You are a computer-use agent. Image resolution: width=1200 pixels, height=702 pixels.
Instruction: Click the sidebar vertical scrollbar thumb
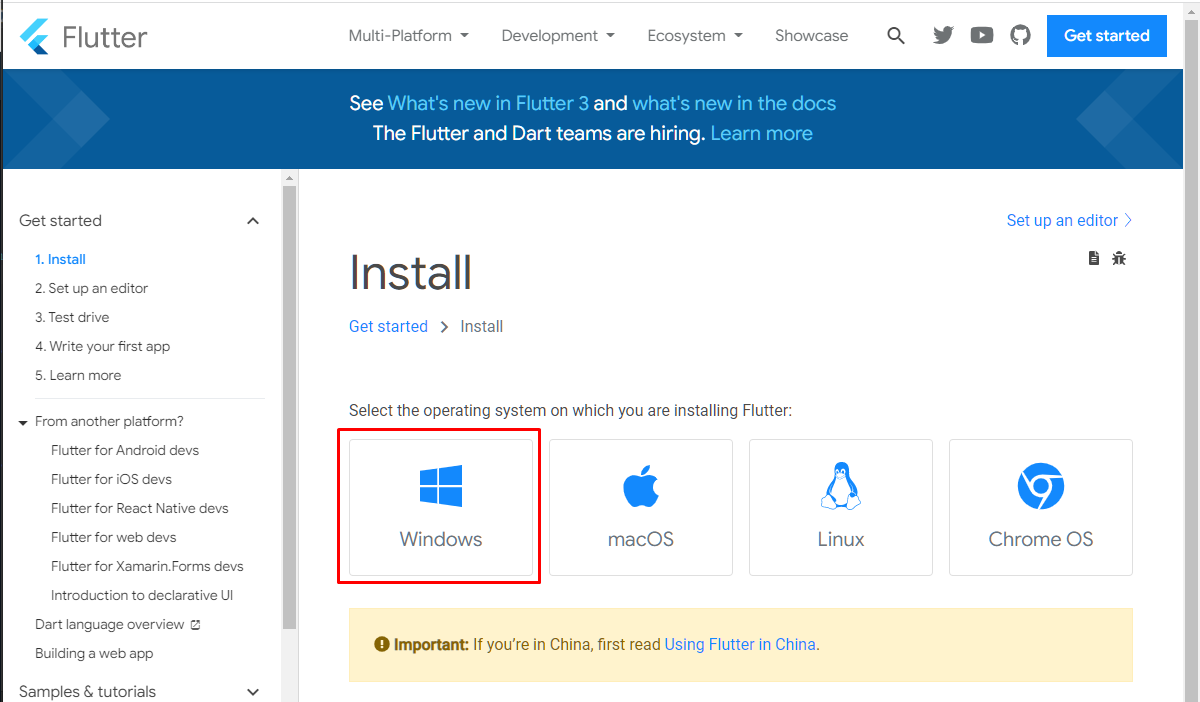click(x=290, y=407)
